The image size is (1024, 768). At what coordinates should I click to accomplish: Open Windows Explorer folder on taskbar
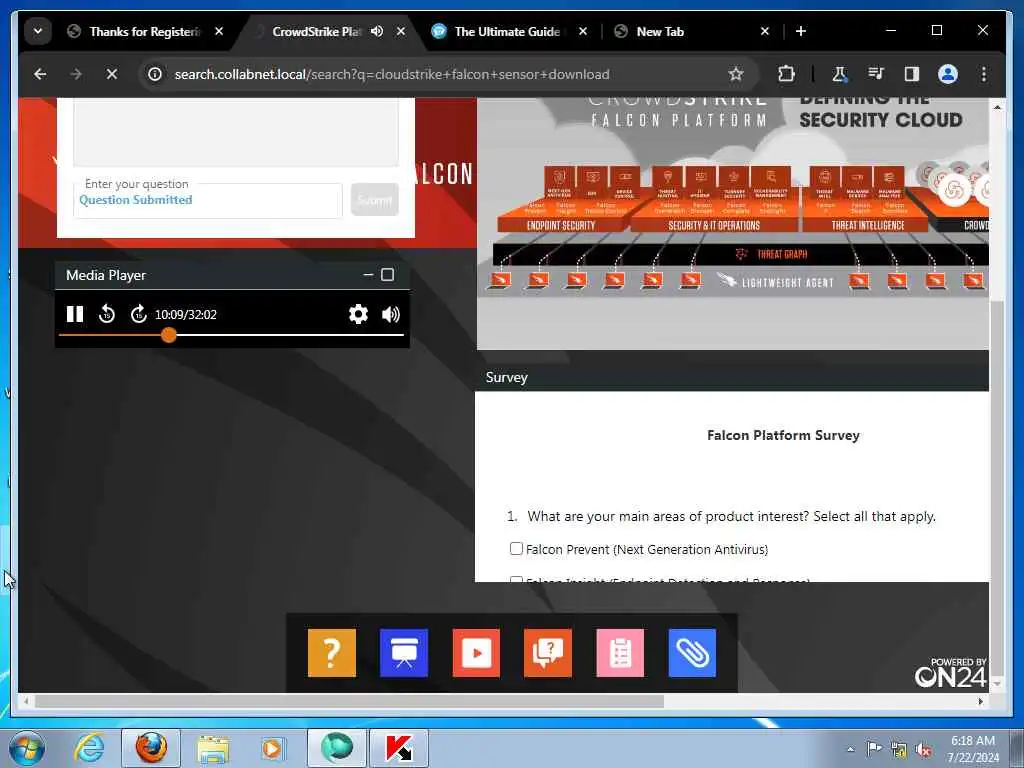click(x=213, y=748)
